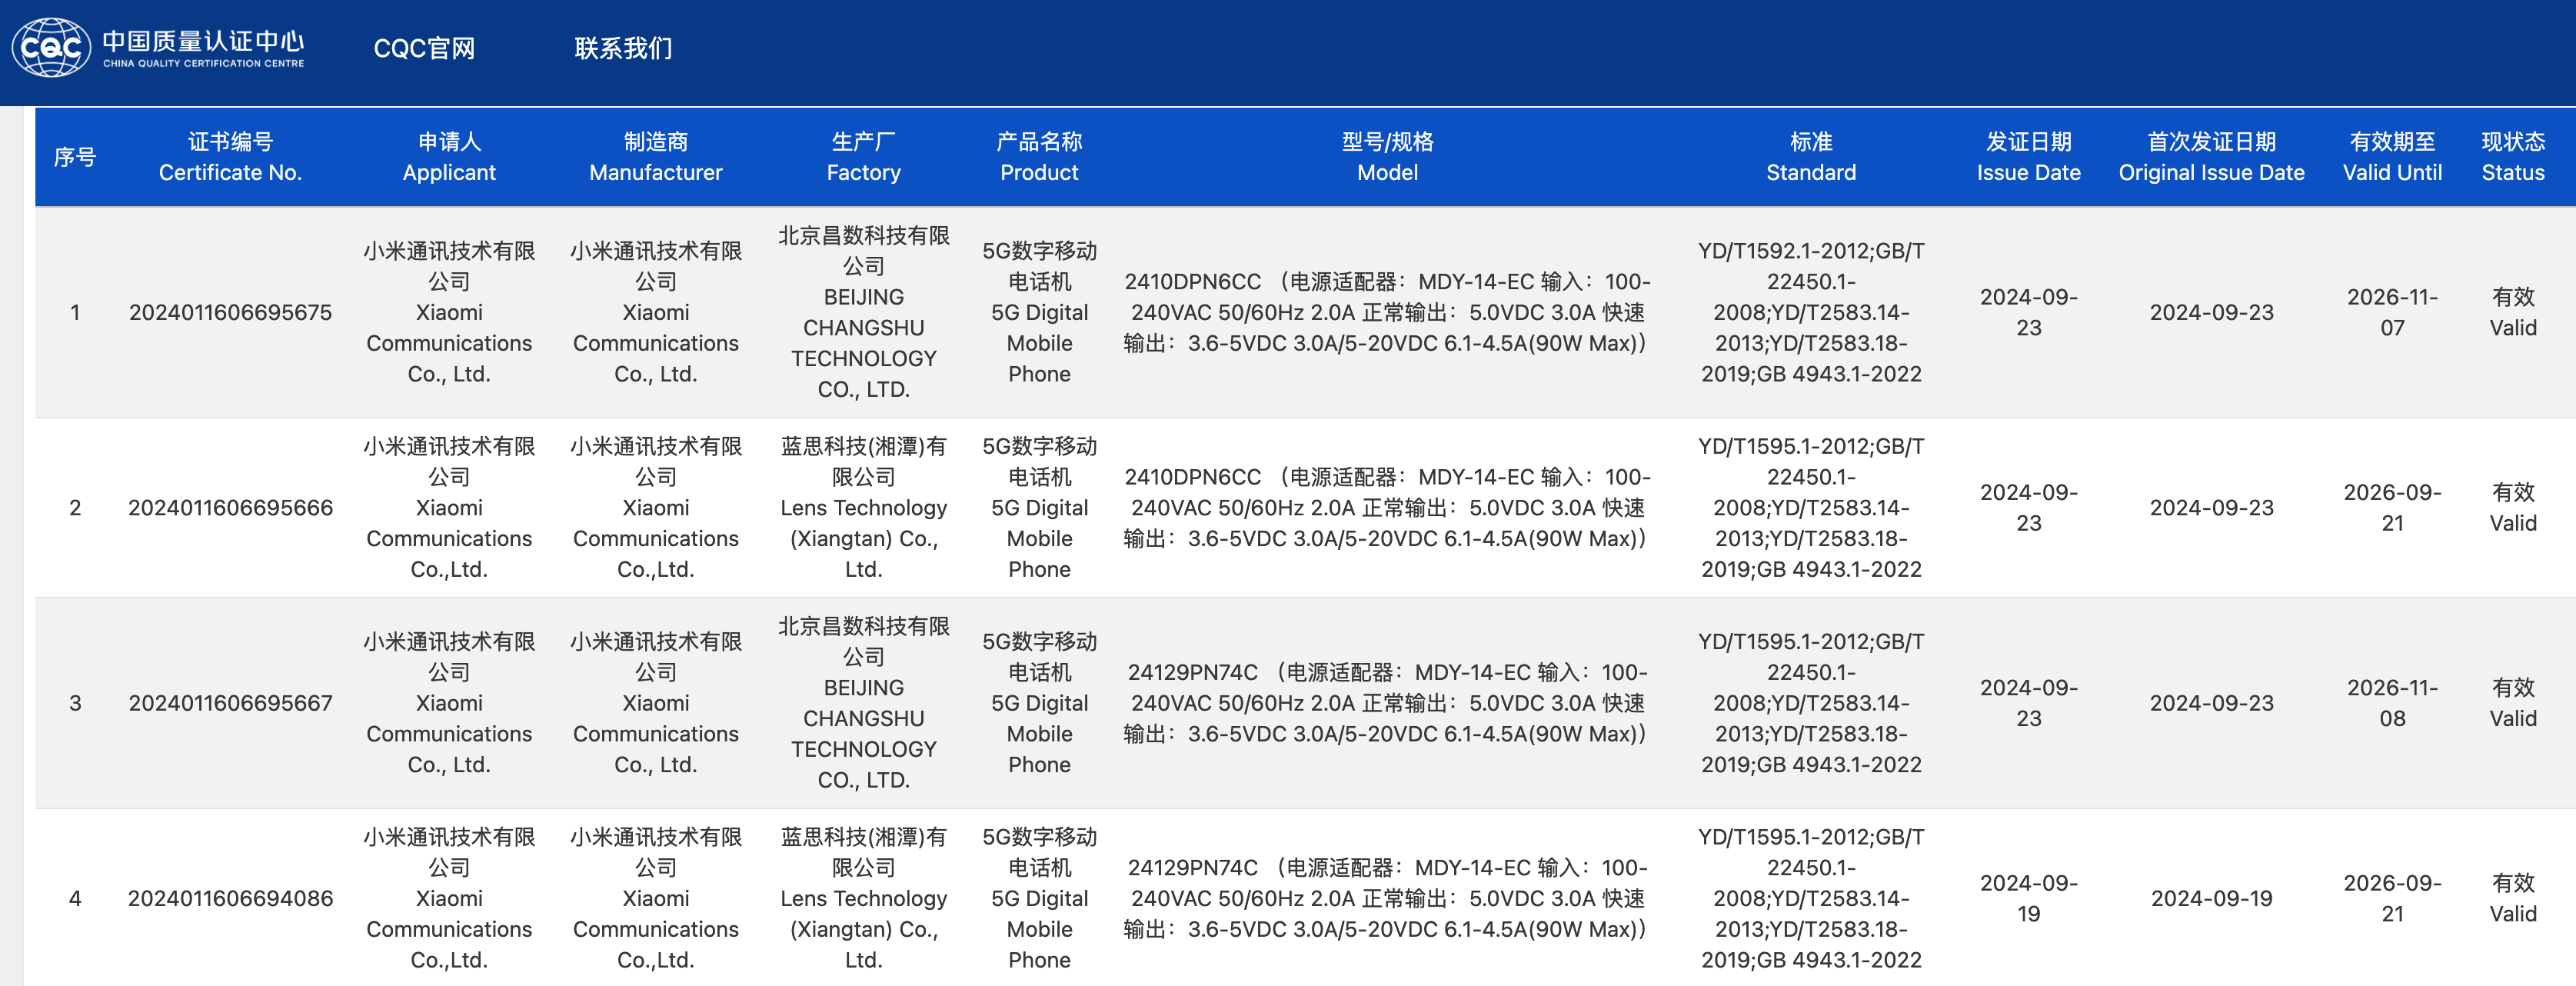The width and height of the screenshot is (2576, 986).
Task: Click the Standard column header
Action: (x=1811, y=157)
